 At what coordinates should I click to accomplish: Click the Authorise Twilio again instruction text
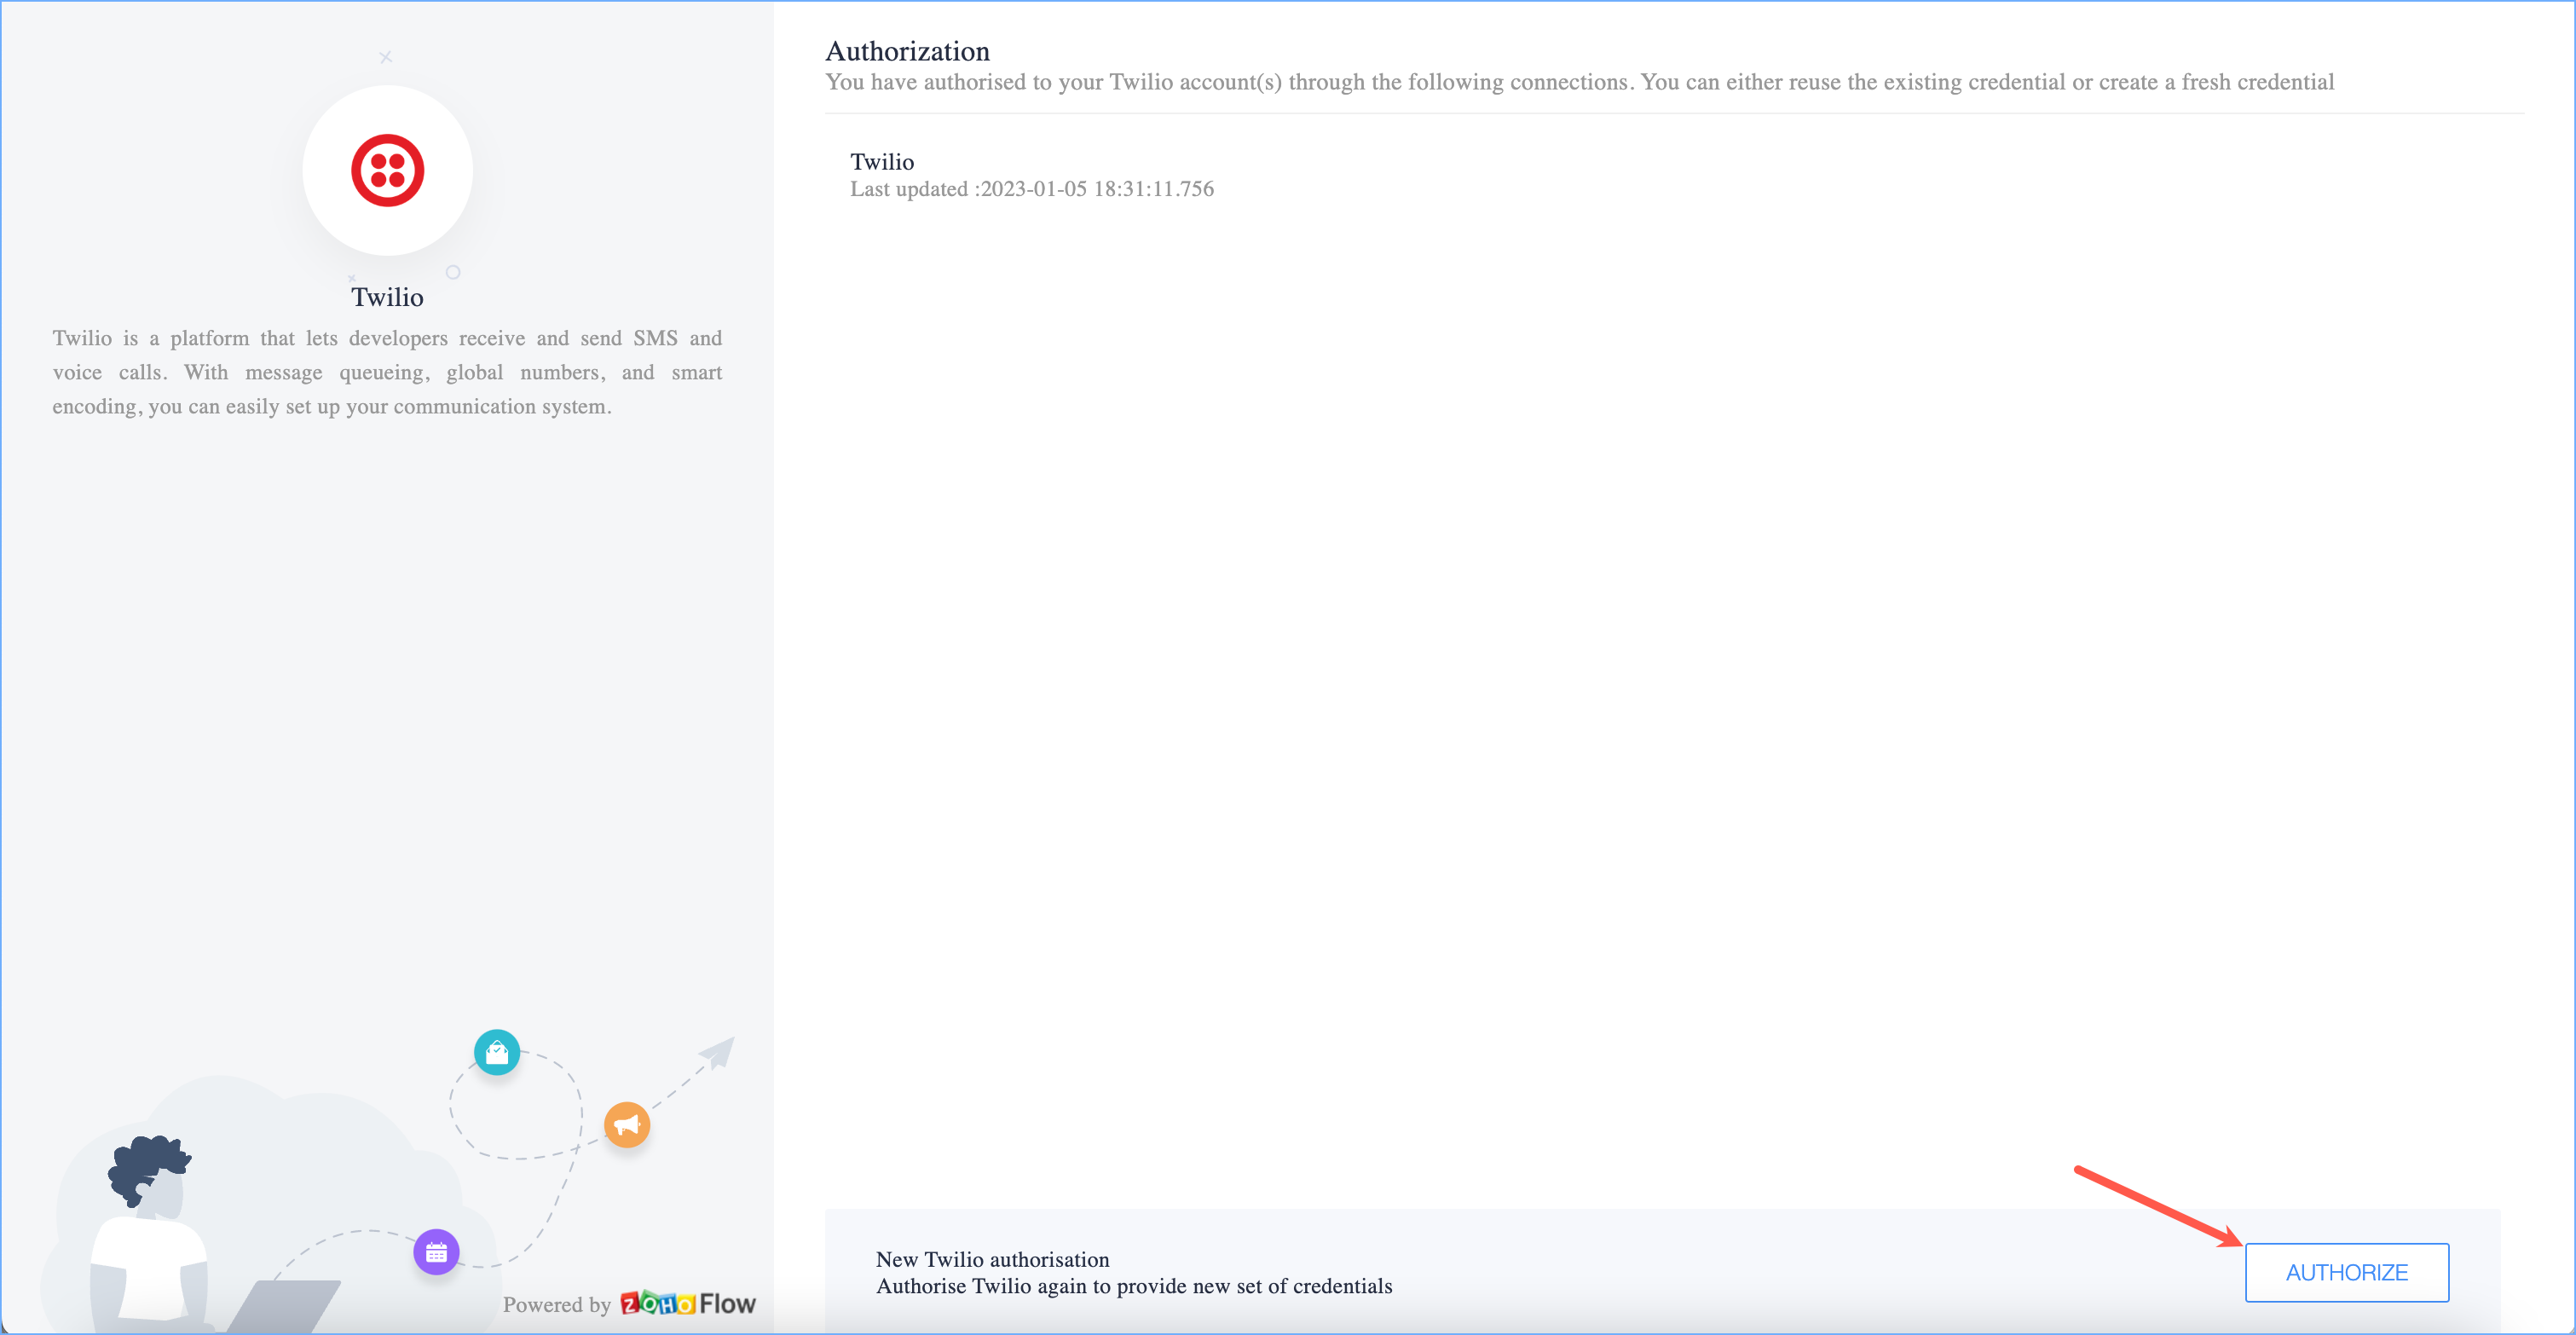1134,1286
